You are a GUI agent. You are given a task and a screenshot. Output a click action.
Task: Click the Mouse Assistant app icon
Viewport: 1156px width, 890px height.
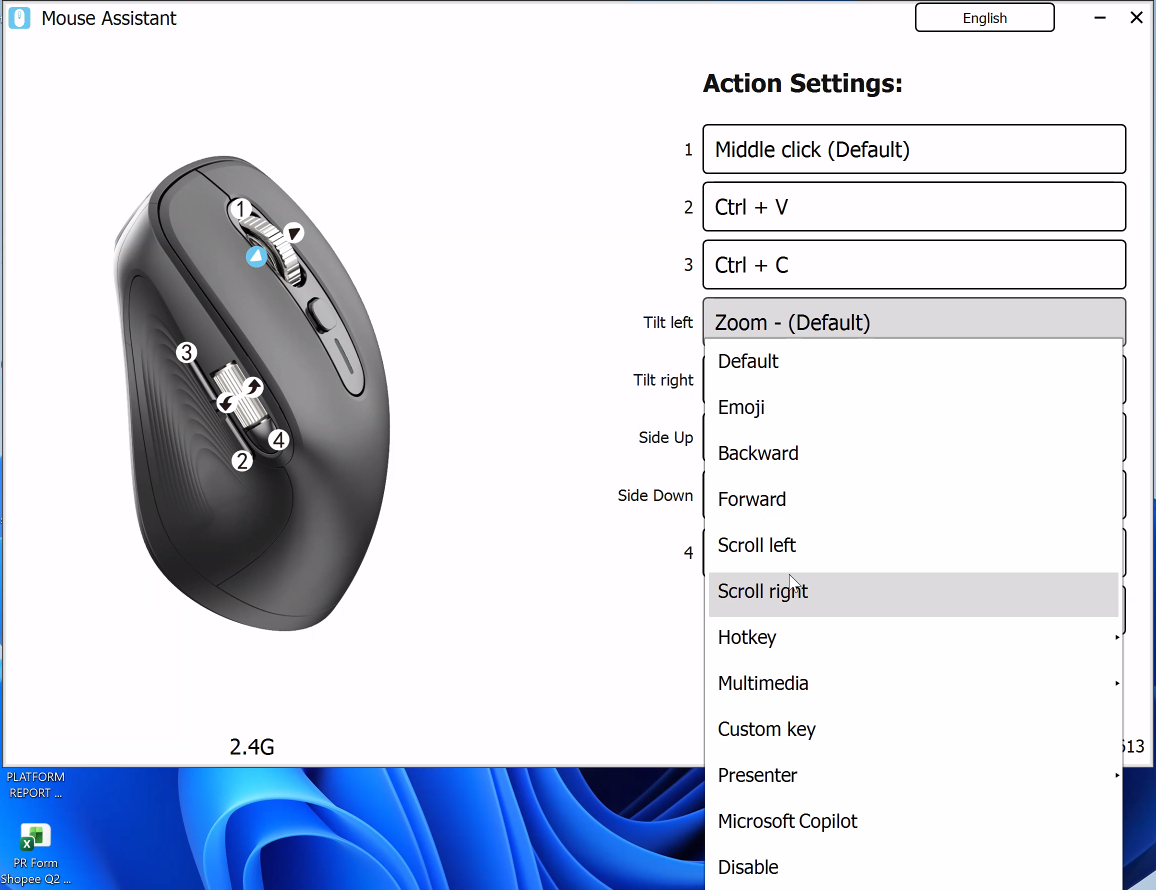point(19,18)
